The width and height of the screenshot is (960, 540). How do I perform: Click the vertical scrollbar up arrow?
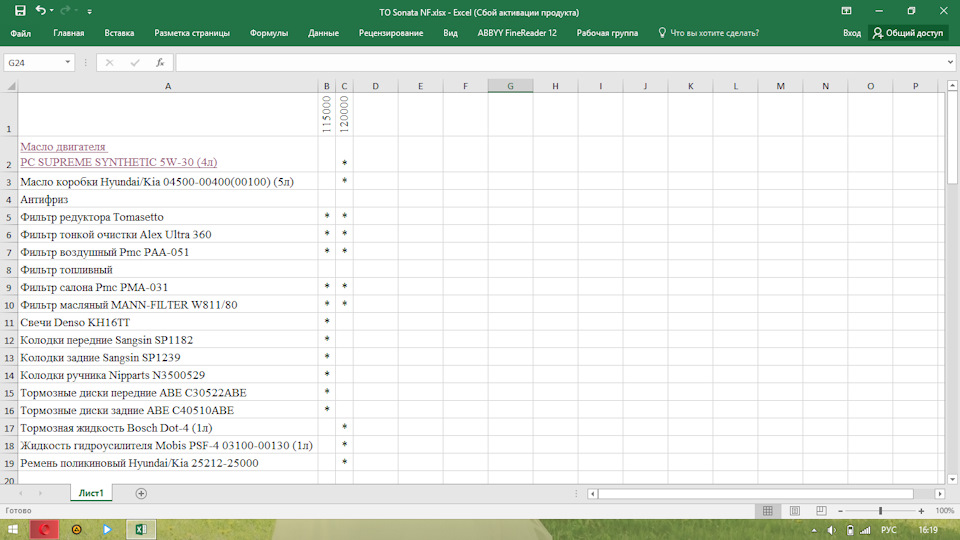point(952,86)
